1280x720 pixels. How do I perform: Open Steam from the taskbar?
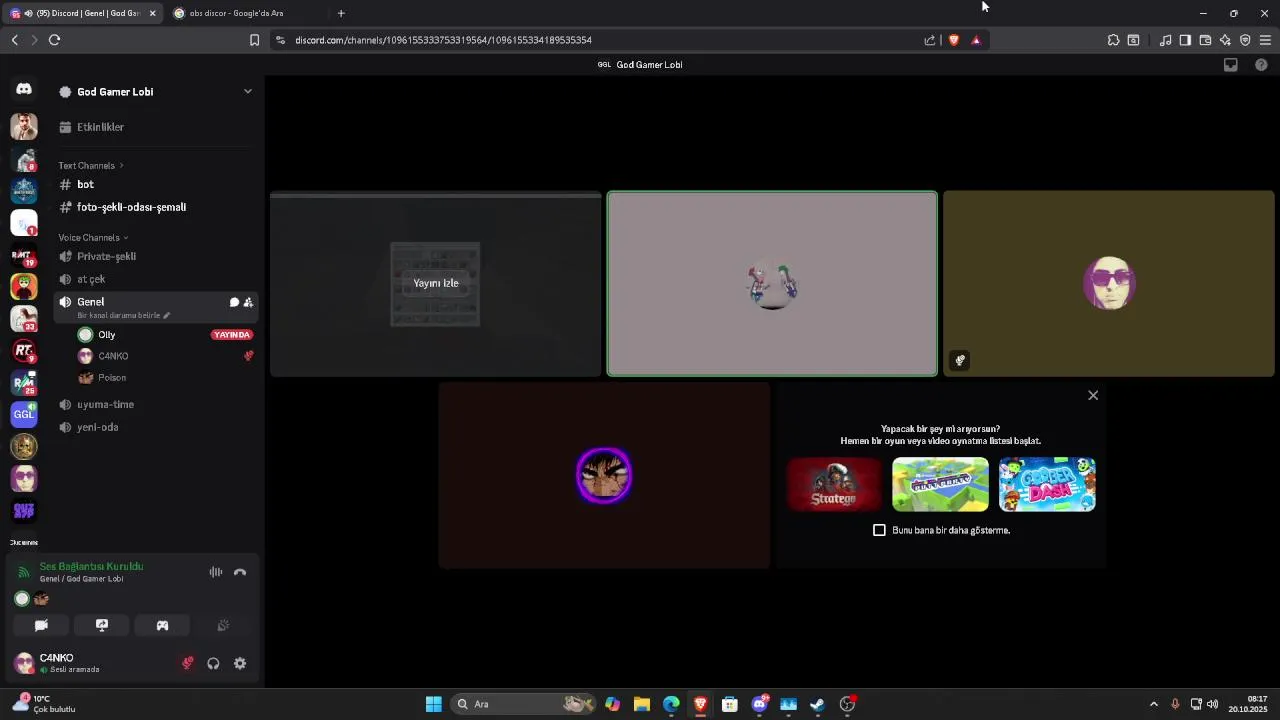(x=817, y=704)
